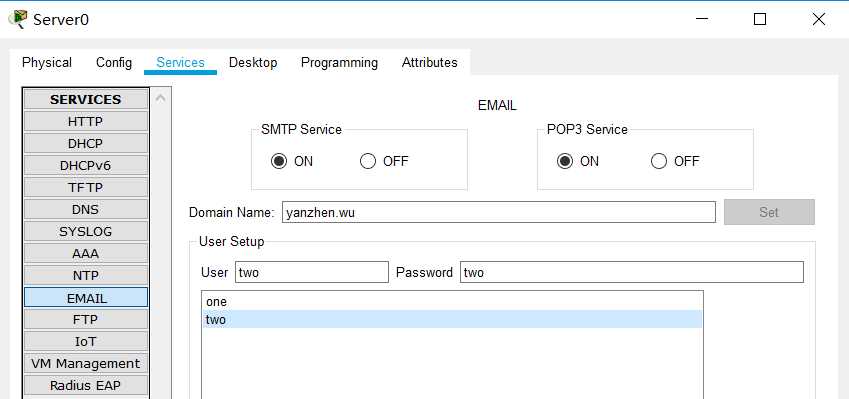The width and height of the screenshot is (849, 399).
Task: Switch to the Programming tab
Action: pyautogui.click(x=339, y=63)
